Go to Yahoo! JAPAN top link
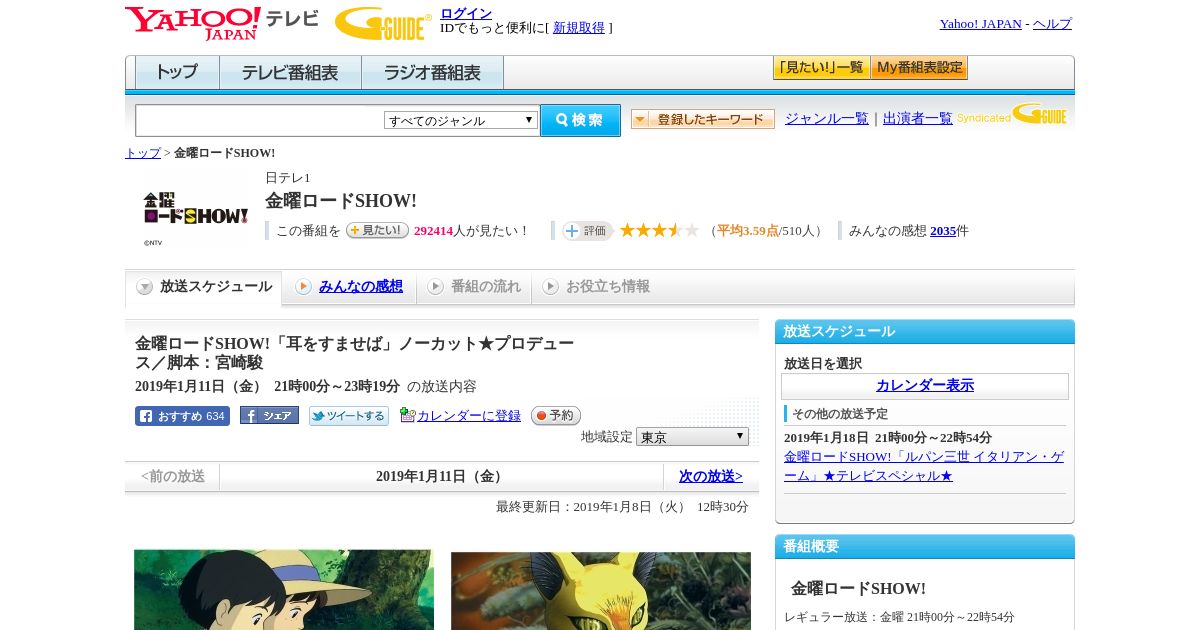The image size is (1200, 630). point(980,24)
